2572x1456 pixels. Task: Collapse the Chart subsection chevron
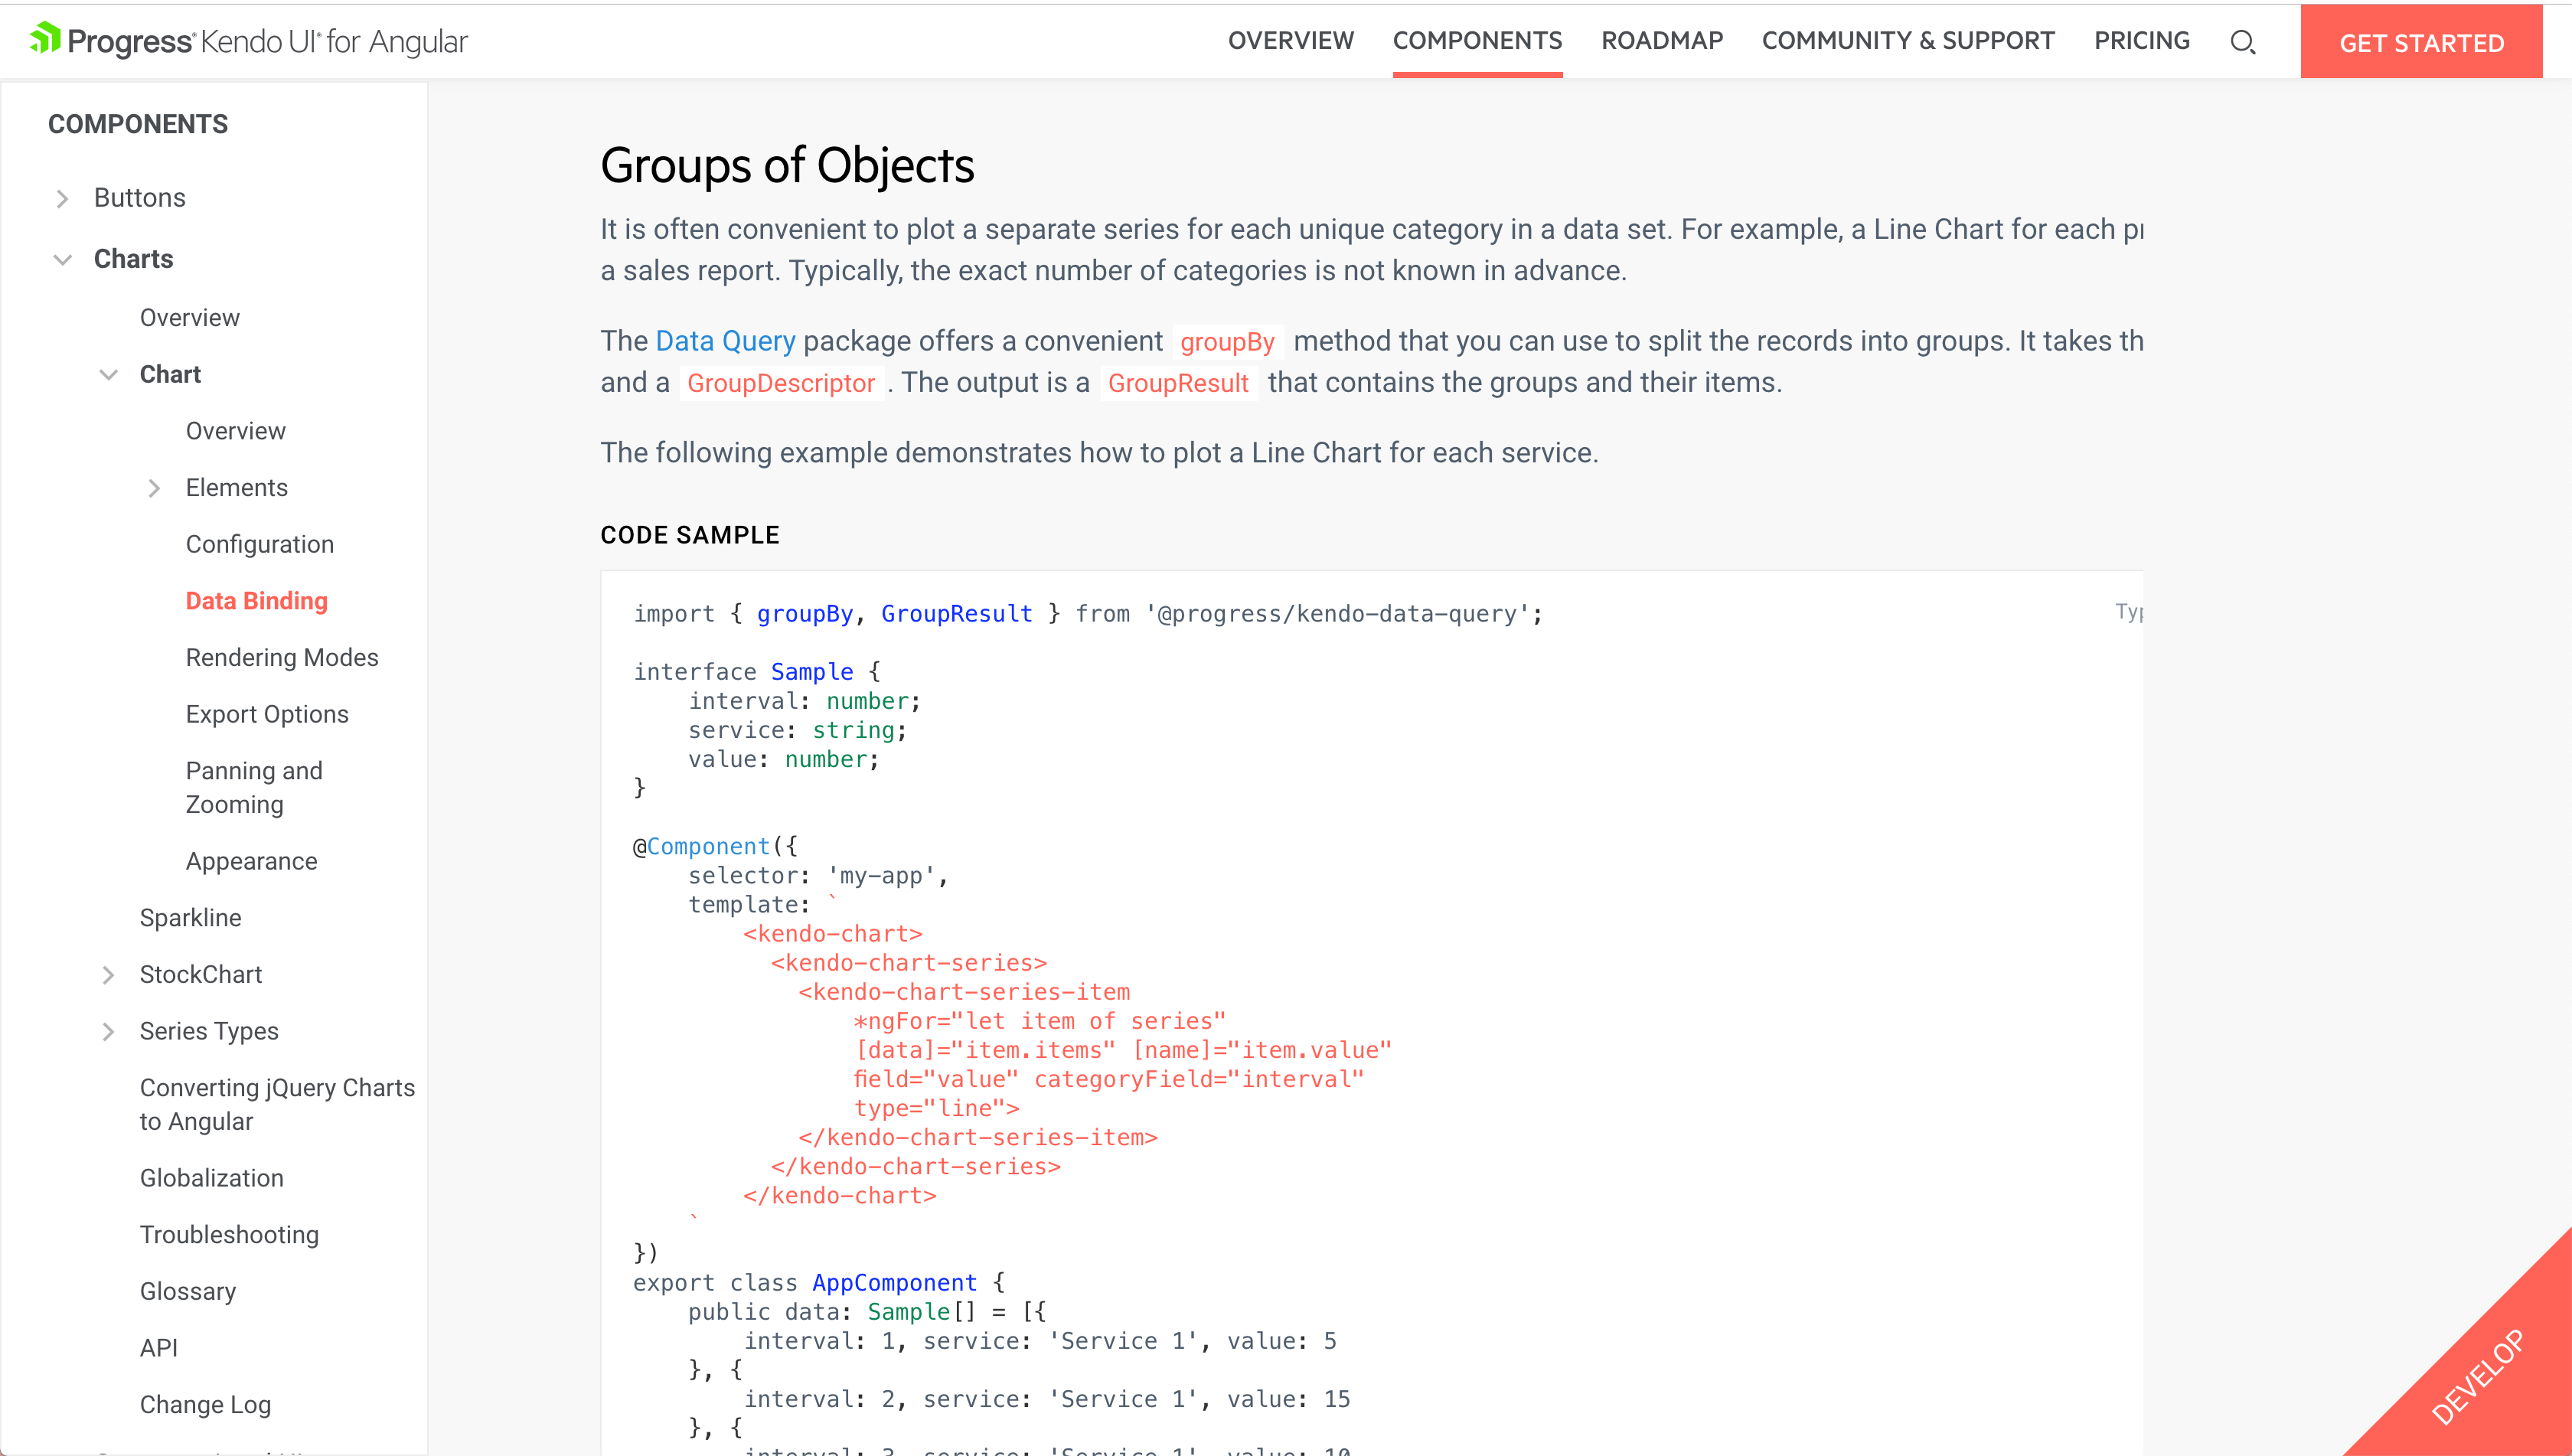pos(108,374)
